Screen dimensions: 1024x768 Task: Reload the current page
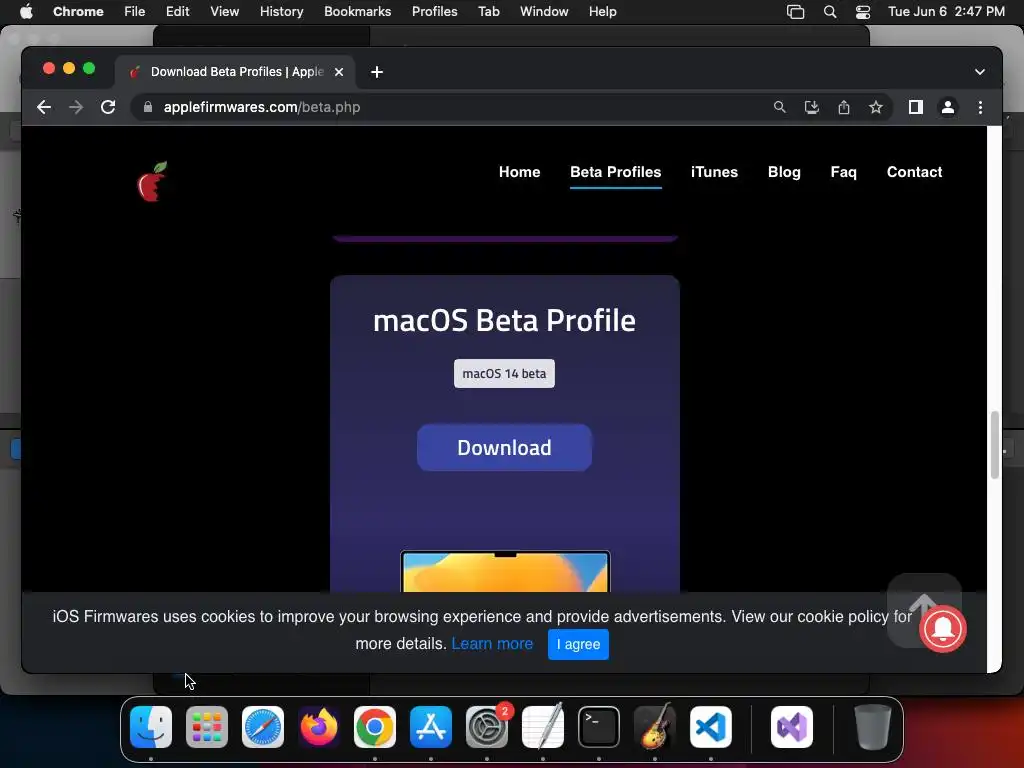(108, 107)
